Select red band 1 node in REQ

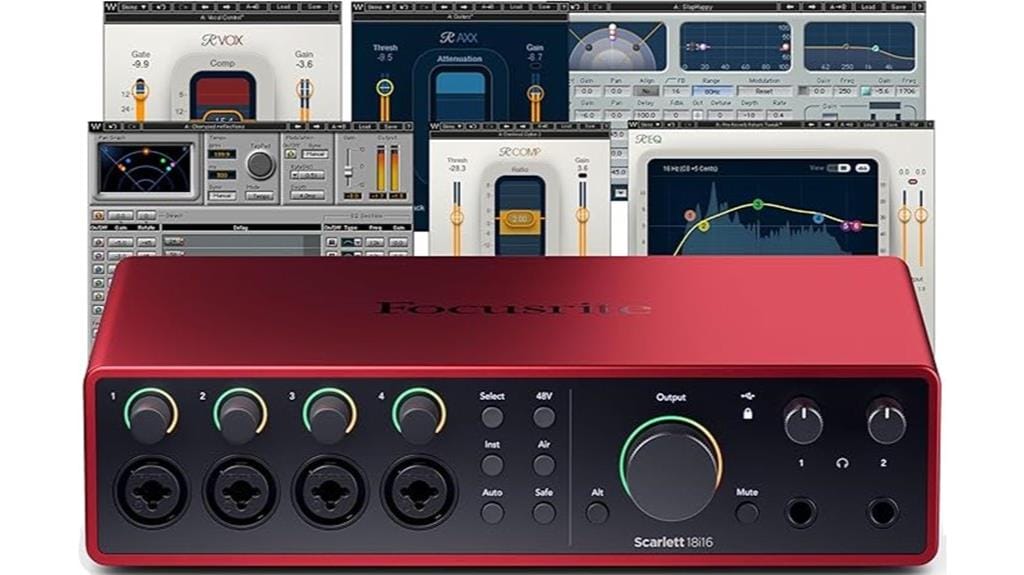(x=690, y=215)
